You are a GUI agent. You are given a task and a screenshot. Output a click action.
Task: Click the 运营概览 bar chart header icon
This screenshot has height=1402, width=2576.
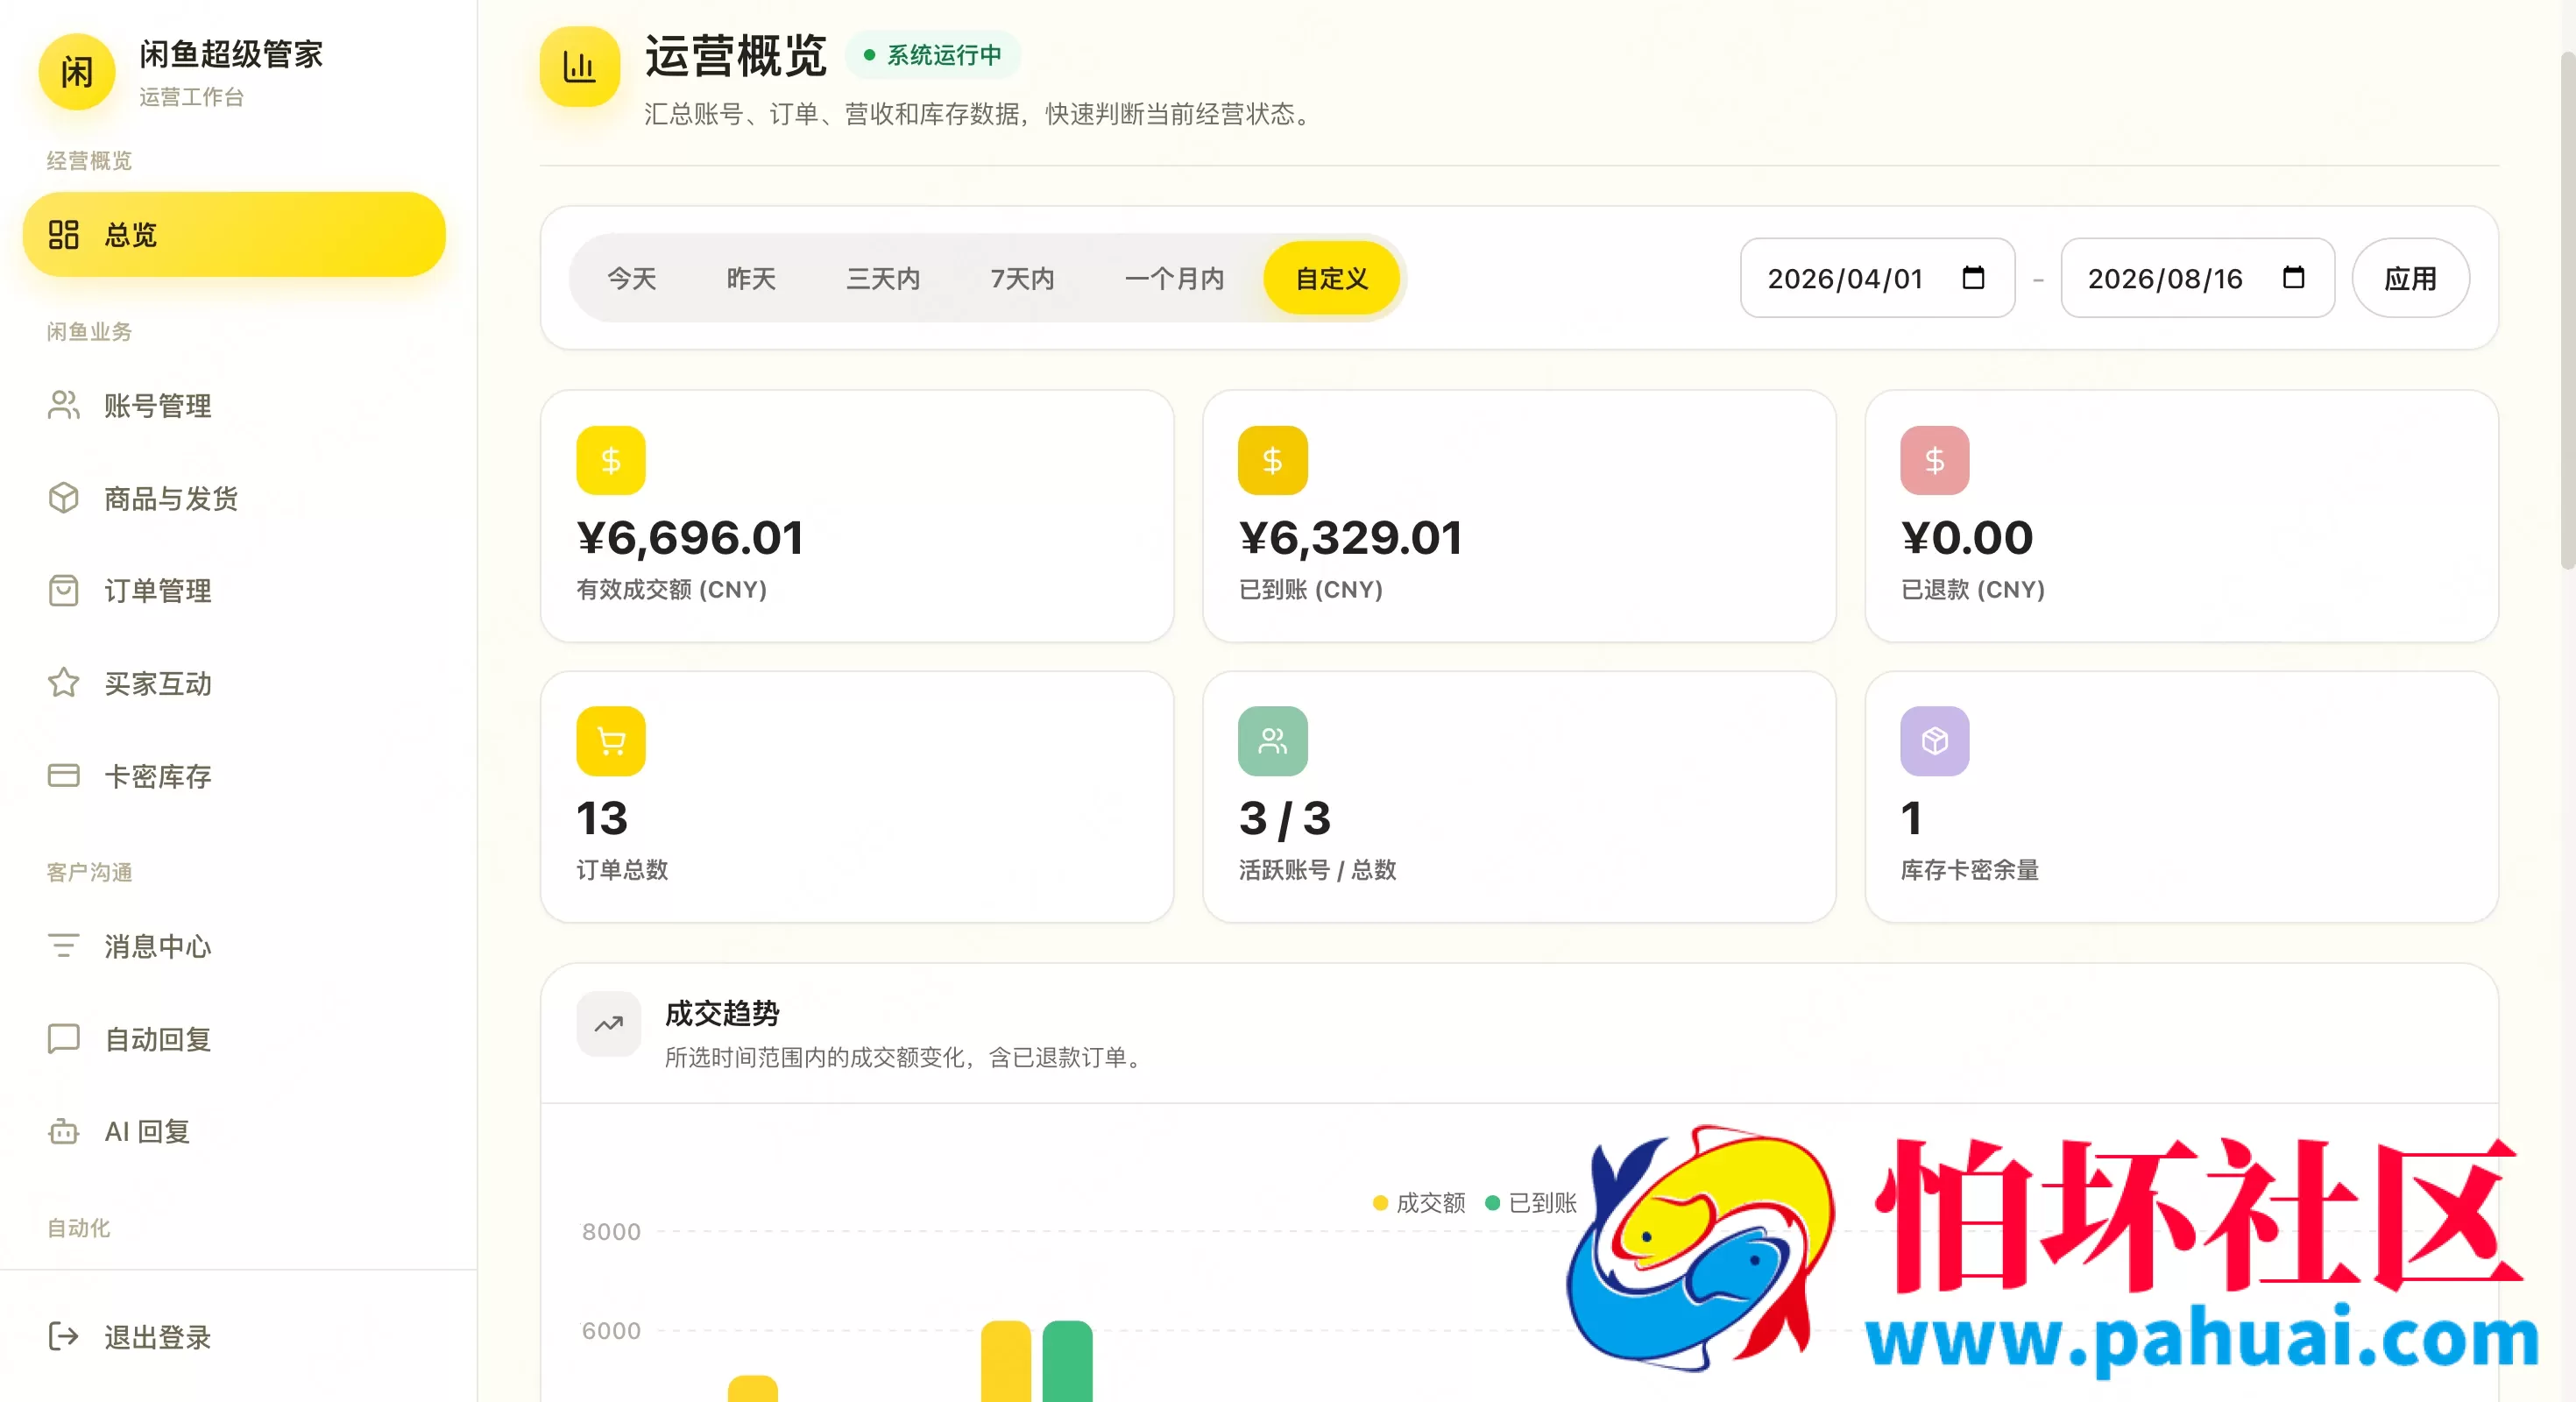coord(579,67)
